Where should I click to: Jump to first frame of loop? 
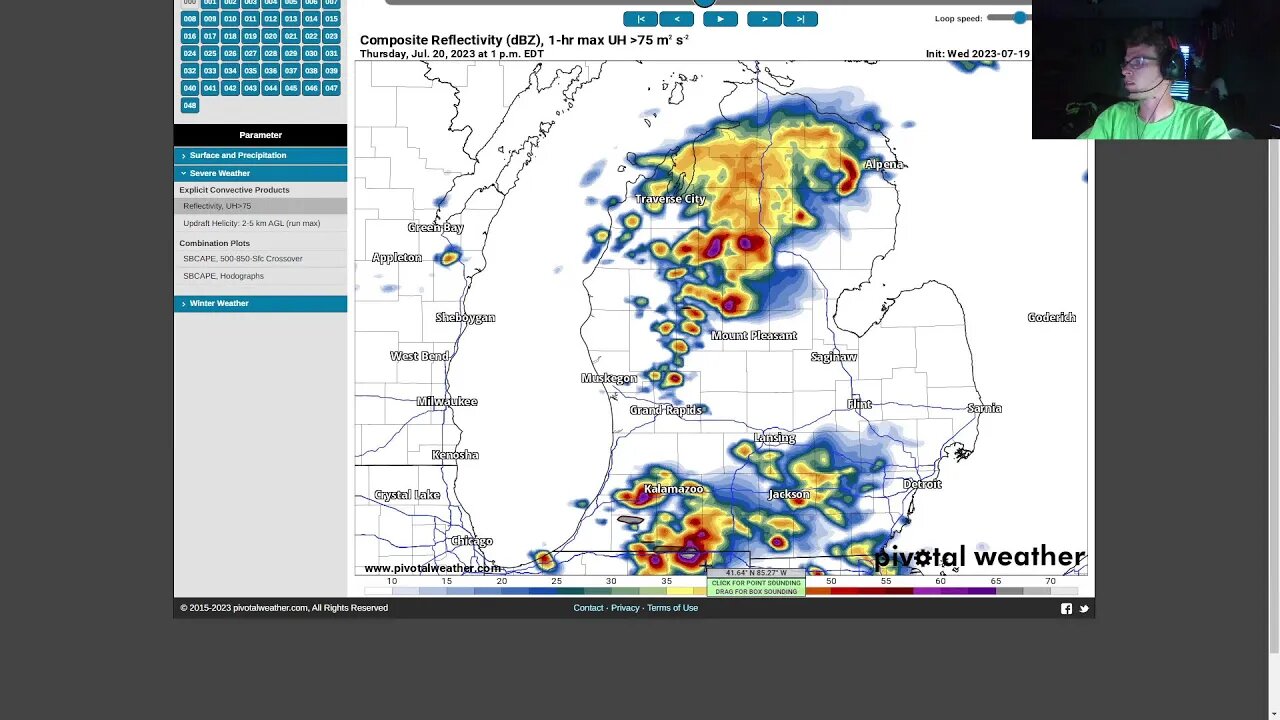[x=640, y=19]
